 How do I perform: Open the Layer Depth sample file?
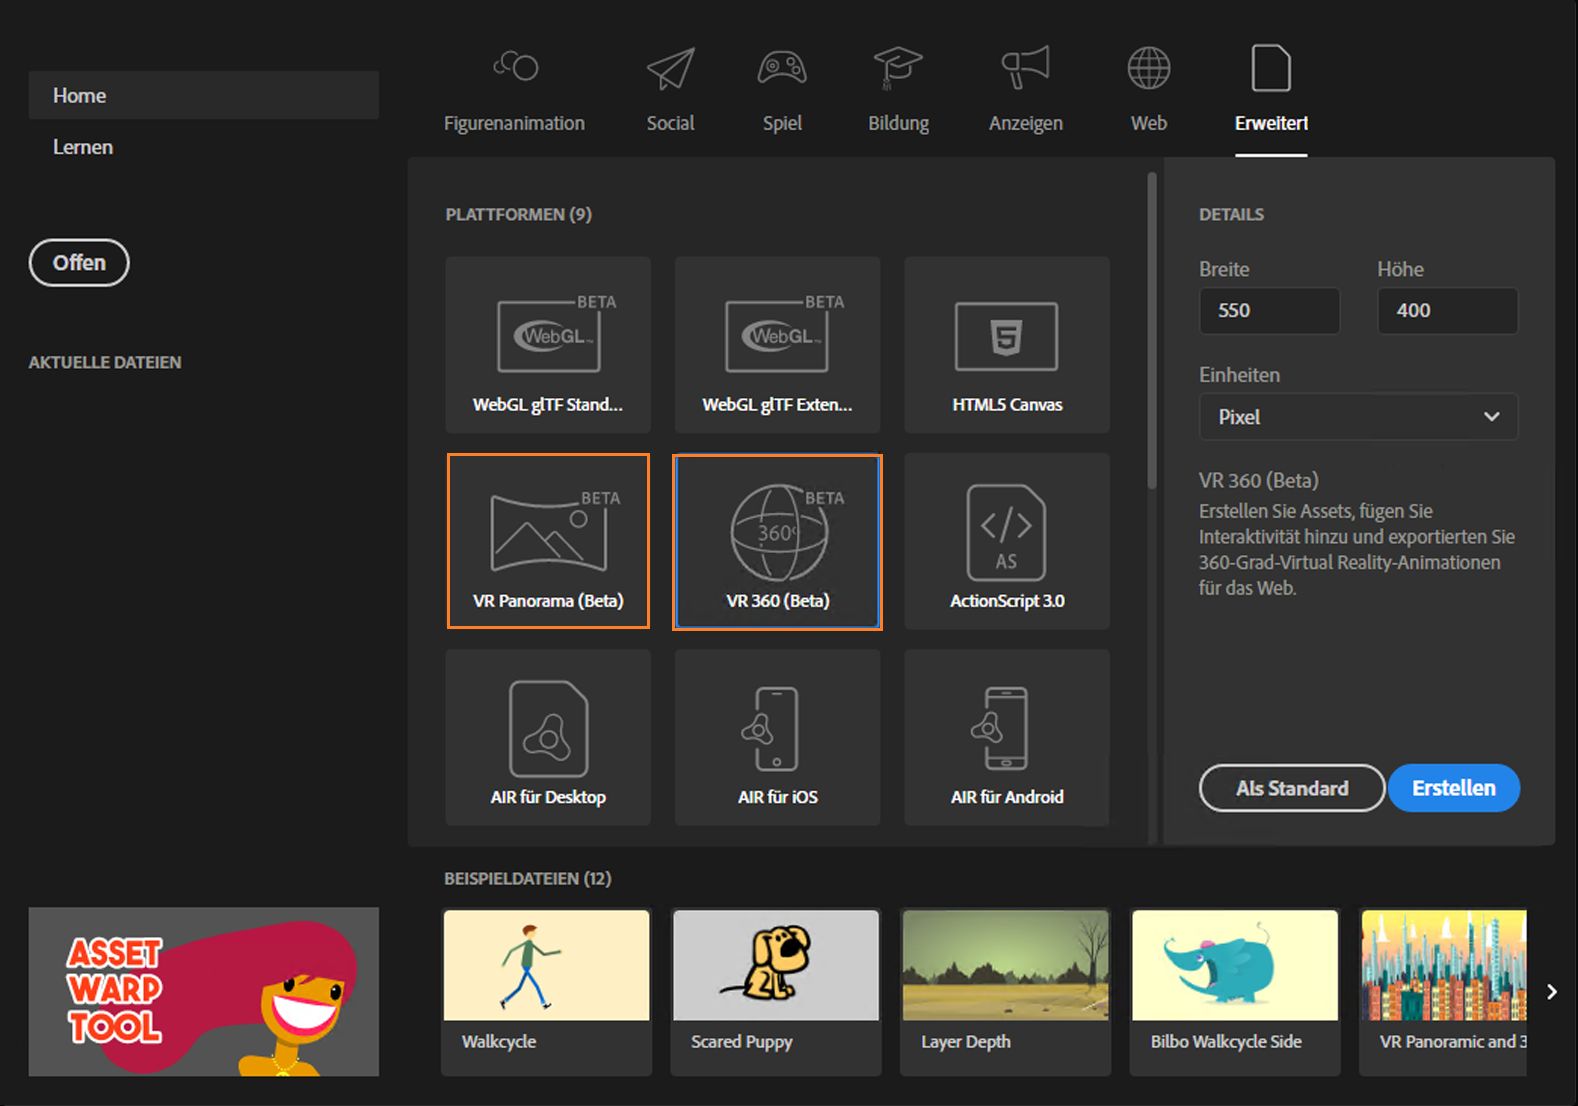point(1005,992)
